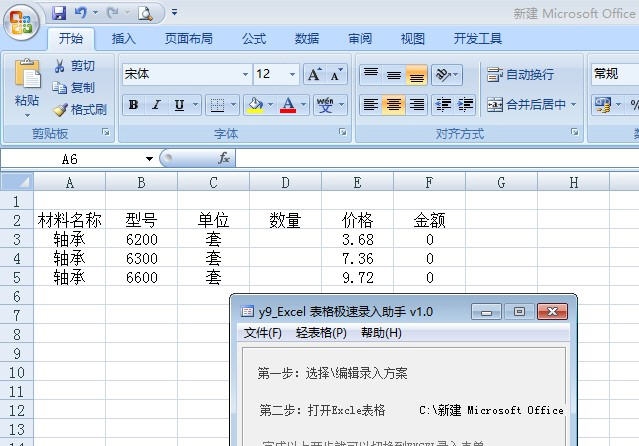Click the Select All corner button
This screenshot has height=446, width=639.
coord(16,182)
